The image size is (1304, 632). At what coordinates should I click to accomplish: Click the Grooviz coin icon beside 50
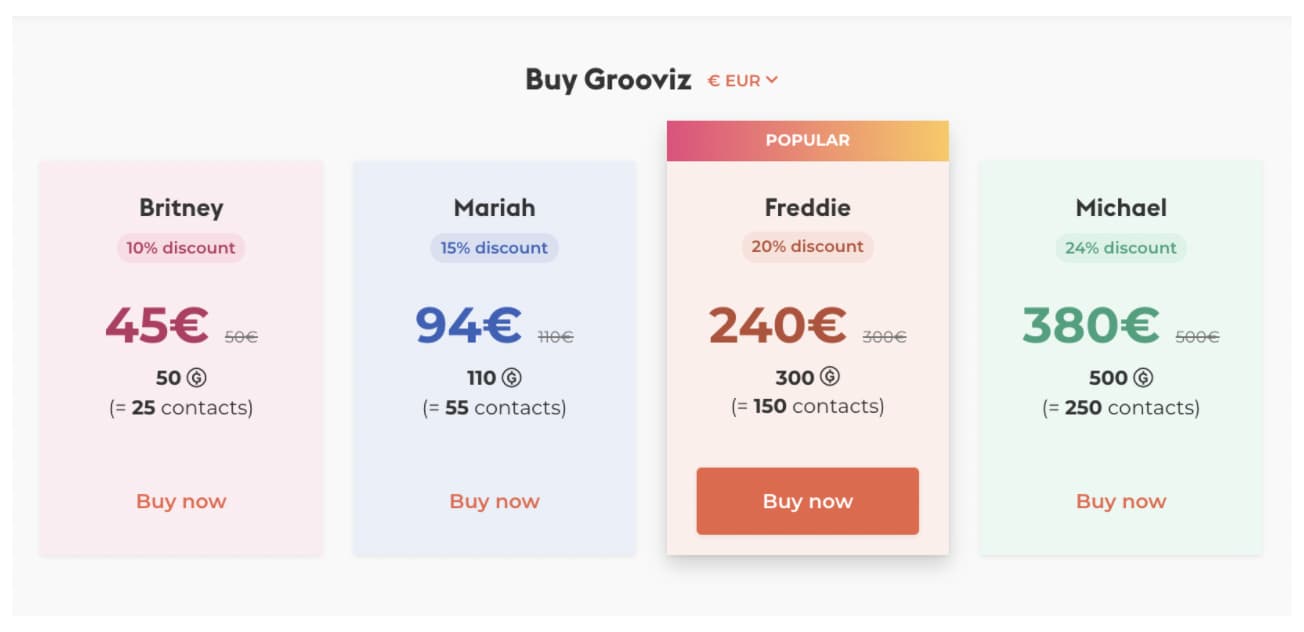tap(197, 378)
